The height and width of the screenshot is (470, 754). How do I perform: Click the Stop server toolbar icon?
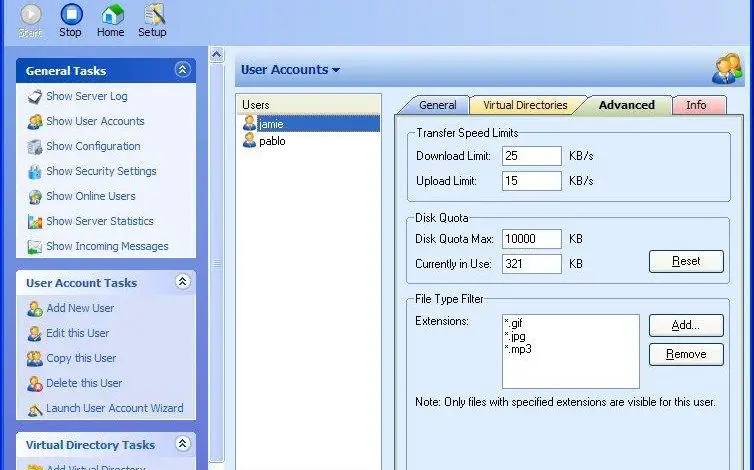(71, 14)
